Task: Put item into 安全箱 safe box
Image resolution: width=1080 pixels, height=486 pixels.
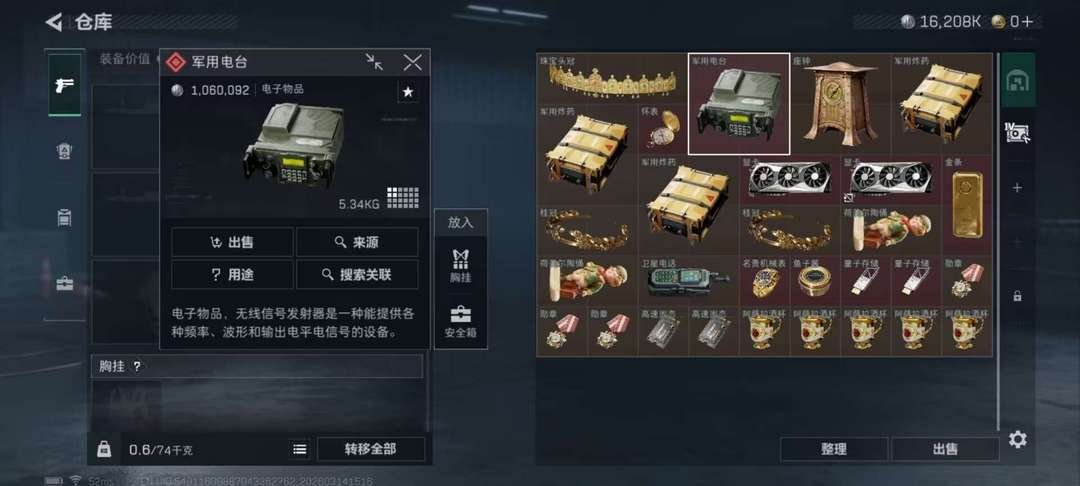Action: (461, 322)
